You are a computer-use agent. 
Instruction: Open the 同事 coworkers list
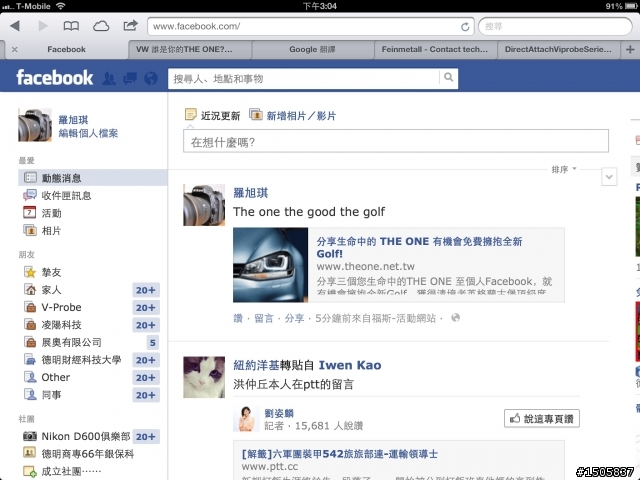point(51,395)
